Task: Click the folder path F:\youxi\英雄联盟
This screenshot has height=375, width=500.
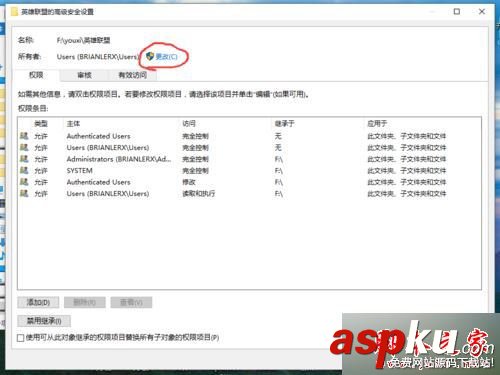Action: pyautogui.click(x=83, y=40)
